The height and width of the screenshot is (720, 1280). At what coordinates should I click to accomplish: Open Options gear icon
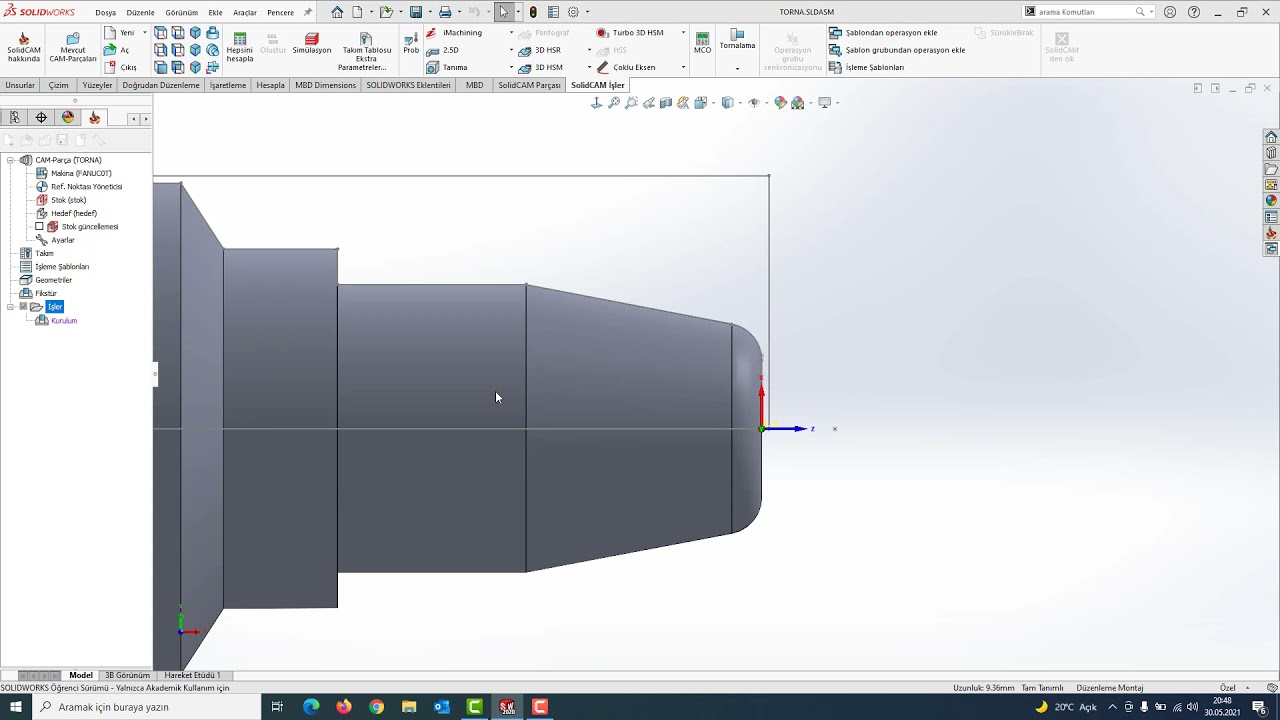pyautogui.click(x=573, y=12)
